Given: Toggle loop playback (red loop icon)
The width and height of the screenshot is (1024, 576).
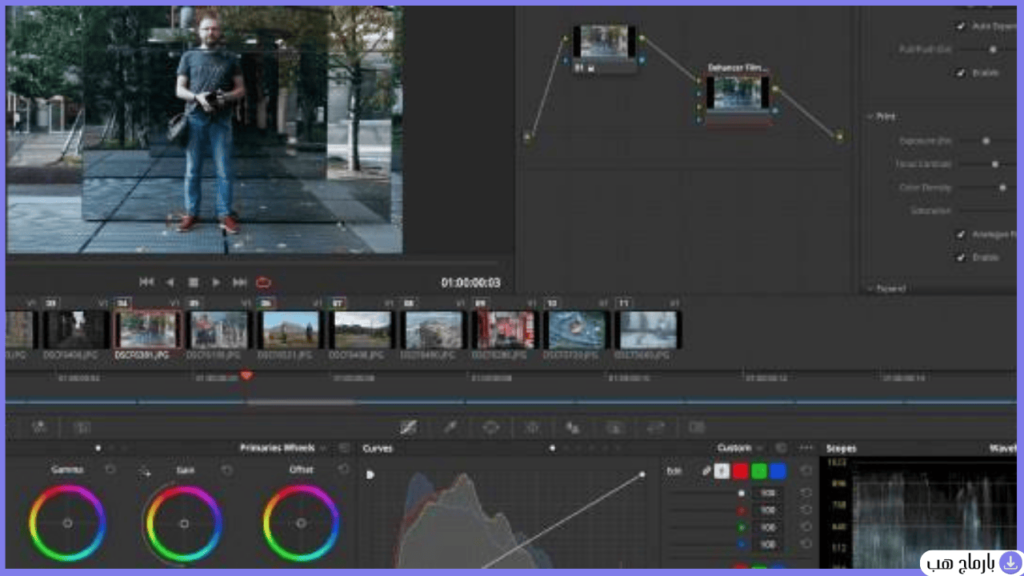Looking at the screenshot, I should [x=263, y=282].
